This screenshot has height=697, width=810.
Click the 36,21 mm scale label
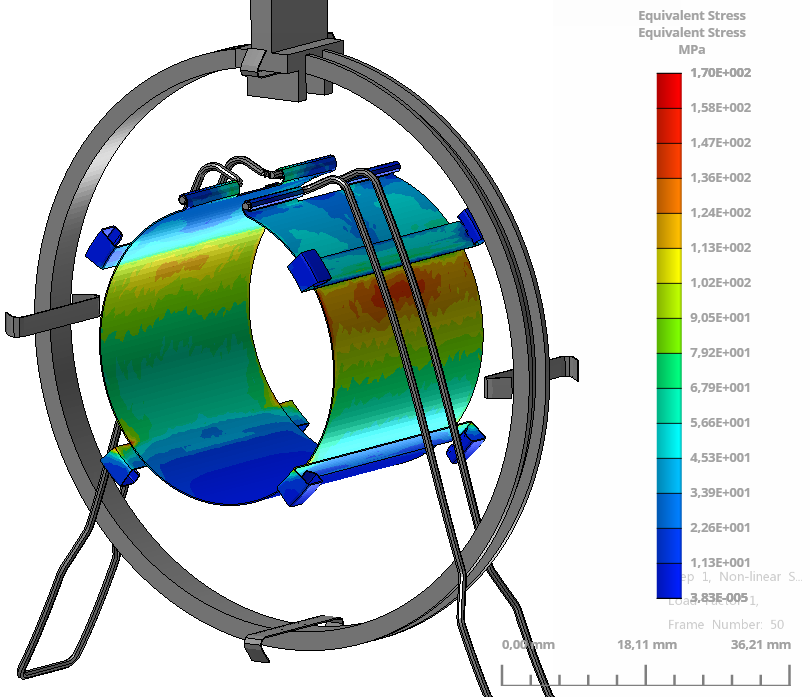(x=762, y=645)
